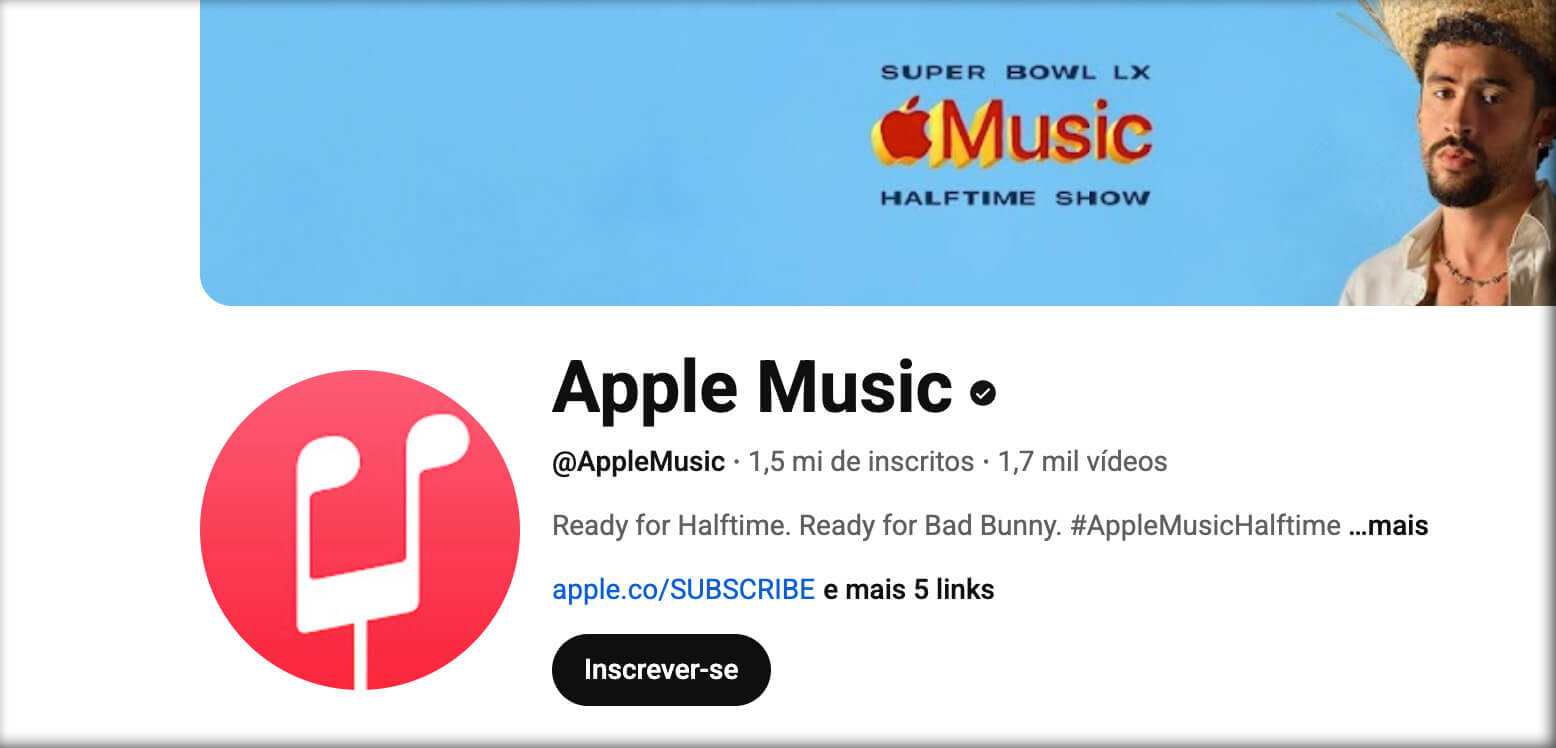Click the yellow-red Music wordmark in the banner
The width and height of the screenshot is (1556, 748).
[x=1043, y=133]
